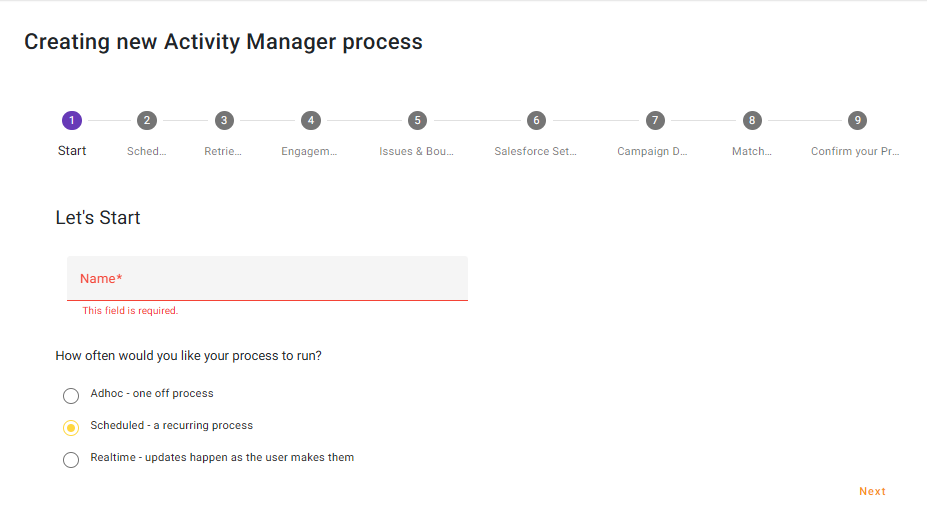The height and width of the screenshot is (530, 927).
Task: Switch to the Engagement step label
Action: pyautogui.click(x=309, y=152)
